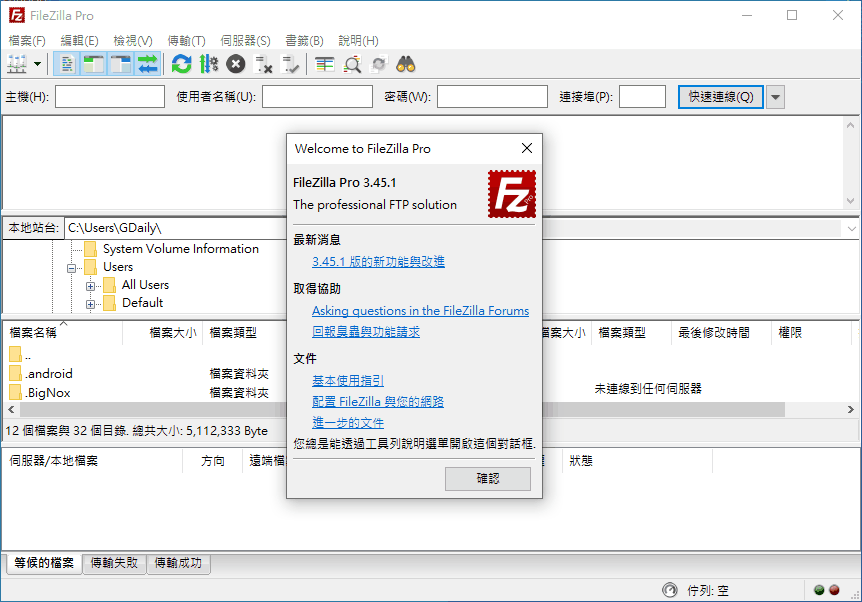
Task: Select the .BigNox folder in the list
Action: coord(40,393)
